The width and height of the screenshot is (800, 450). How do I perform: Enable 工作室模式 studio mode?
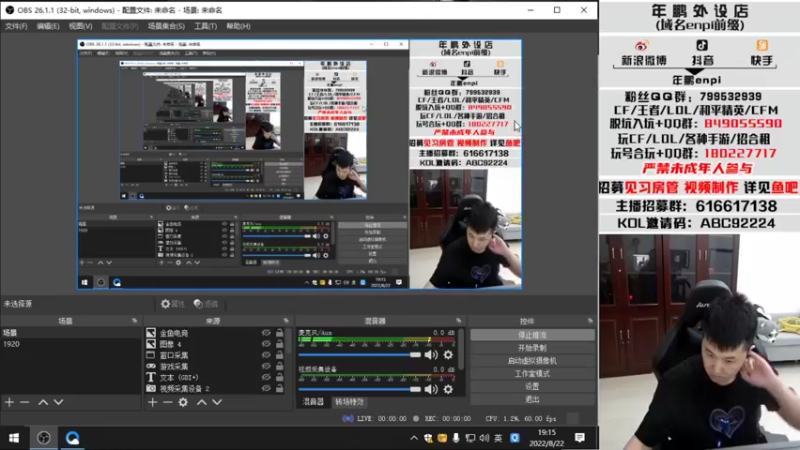(532, 373)
